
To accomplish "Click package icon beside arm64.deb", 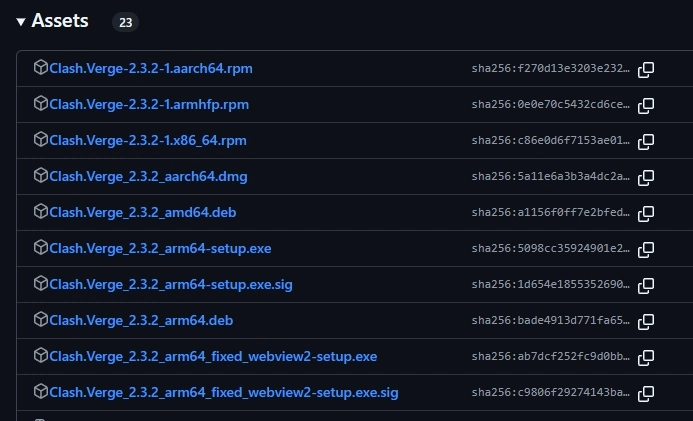I will [x=41, y=319].
